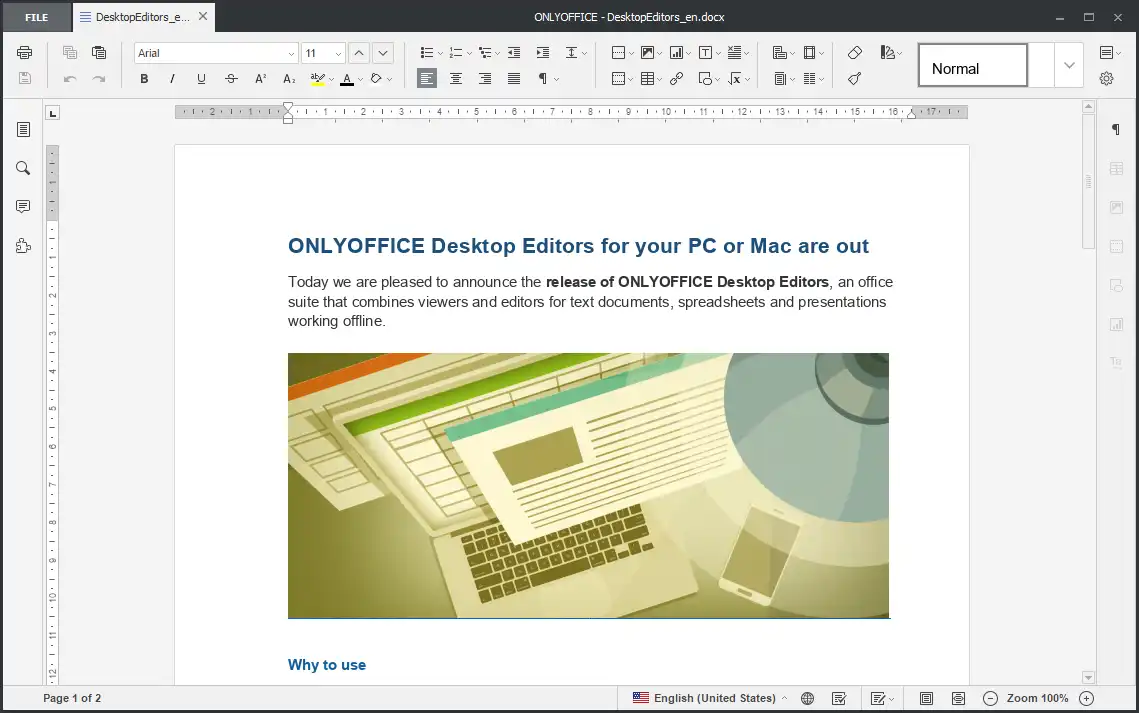Undo the last action

pyautogui.click(x=70, y=78)
